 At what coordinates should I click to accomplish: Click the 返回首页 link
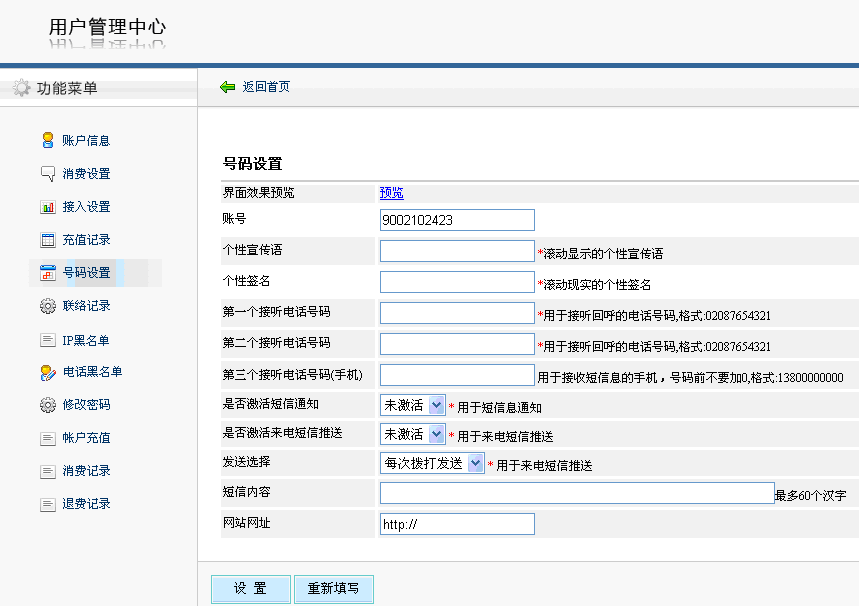(266, 87)
